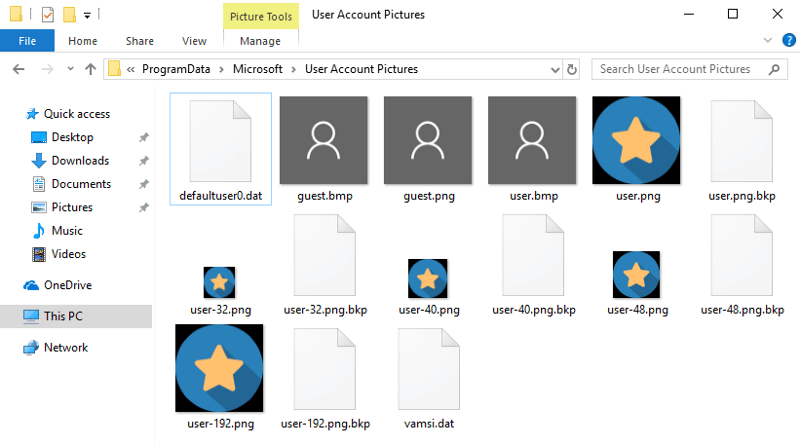Select the user-192.png large star image

(x=219, y=368)
